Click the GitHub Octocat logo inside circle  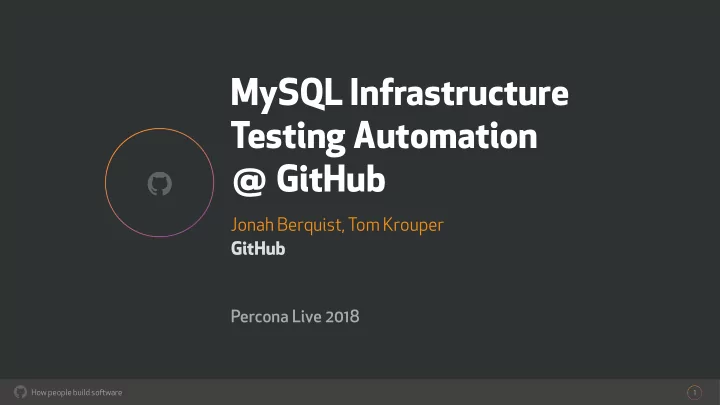click(x=159, y=184)
